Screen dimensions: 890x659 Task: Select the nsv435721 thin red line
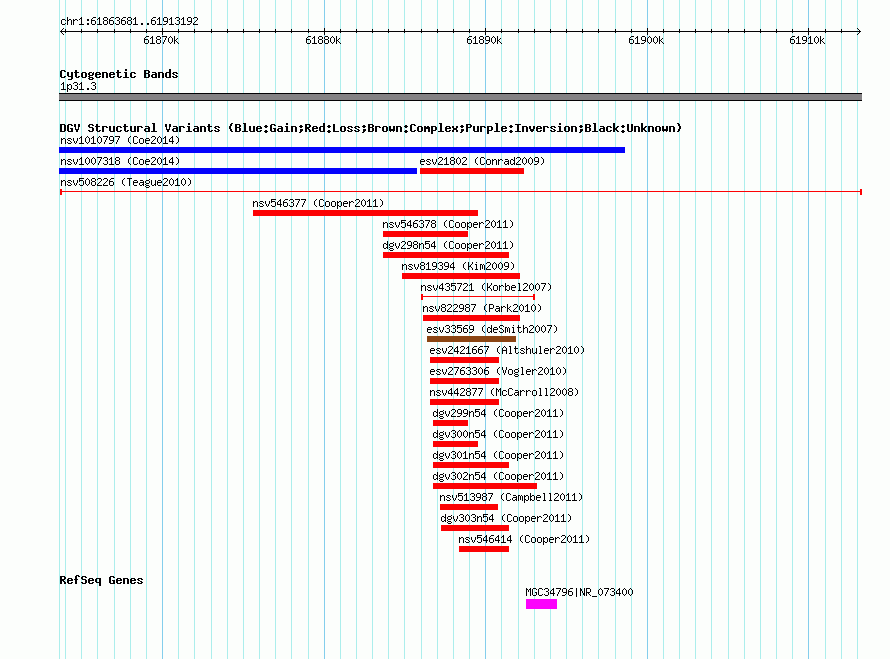pos(478,297)
